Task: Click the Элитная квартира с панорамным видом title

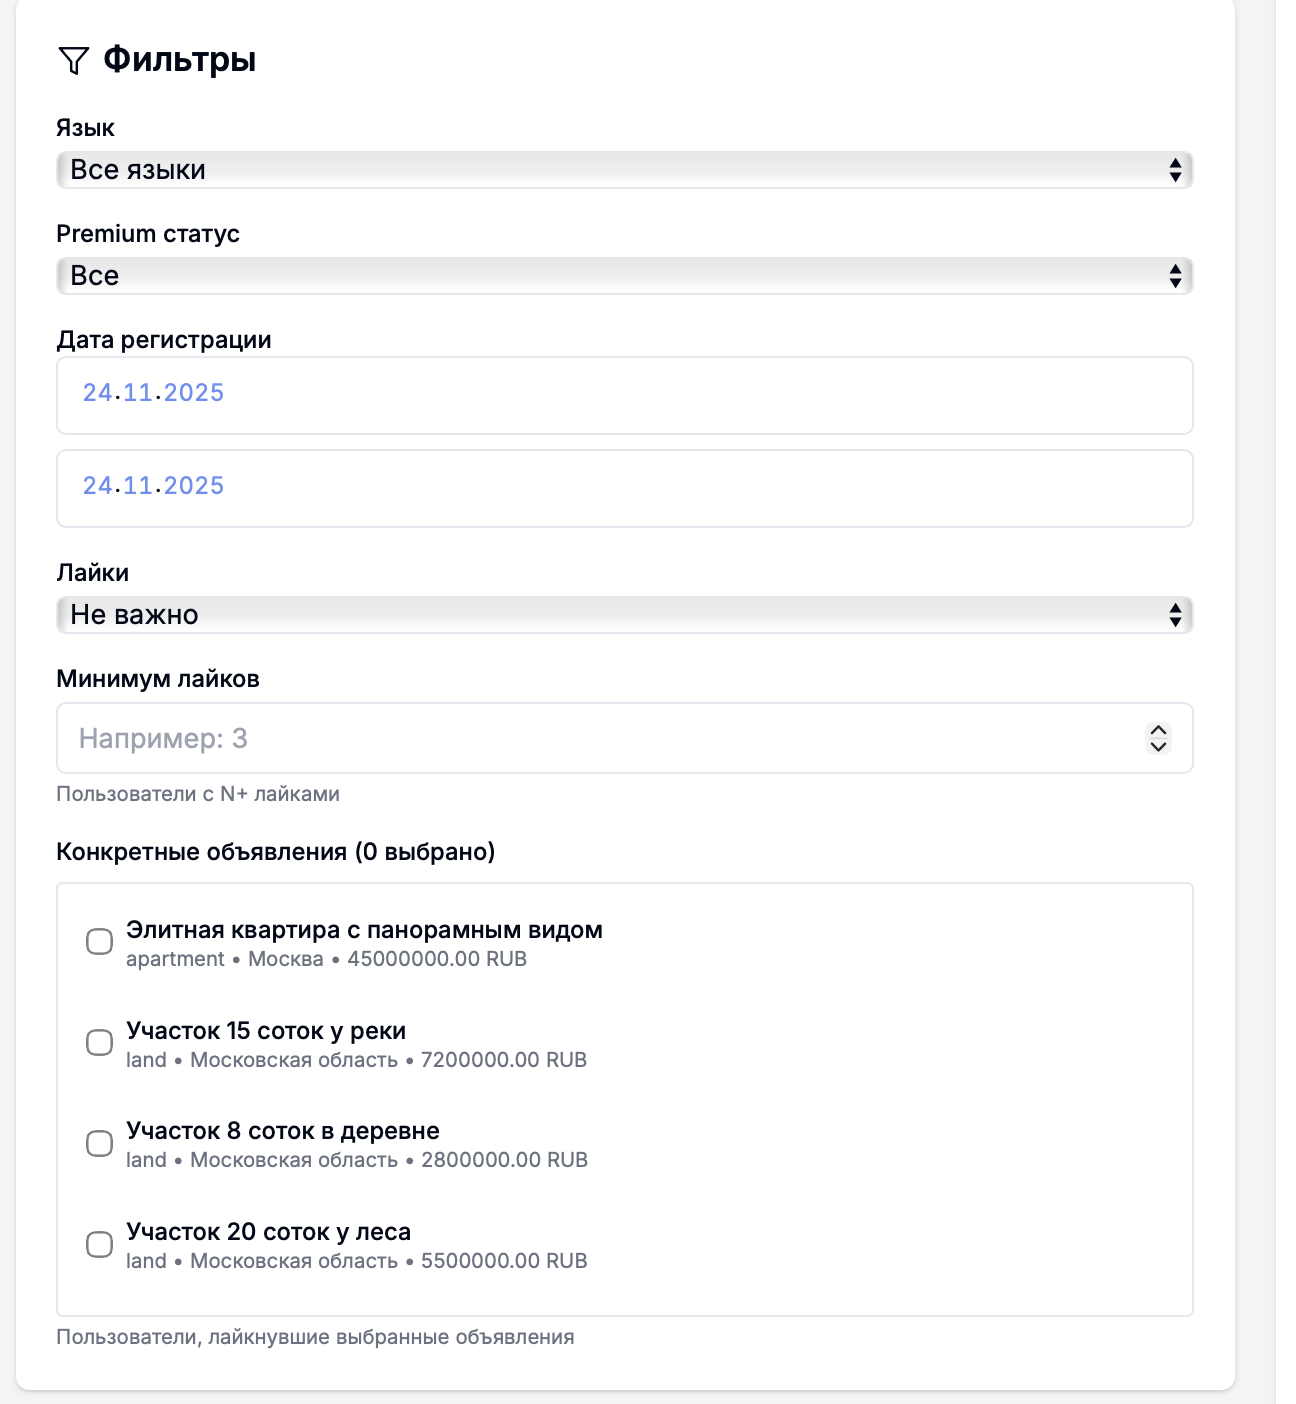Action: [x=364, y=930]
